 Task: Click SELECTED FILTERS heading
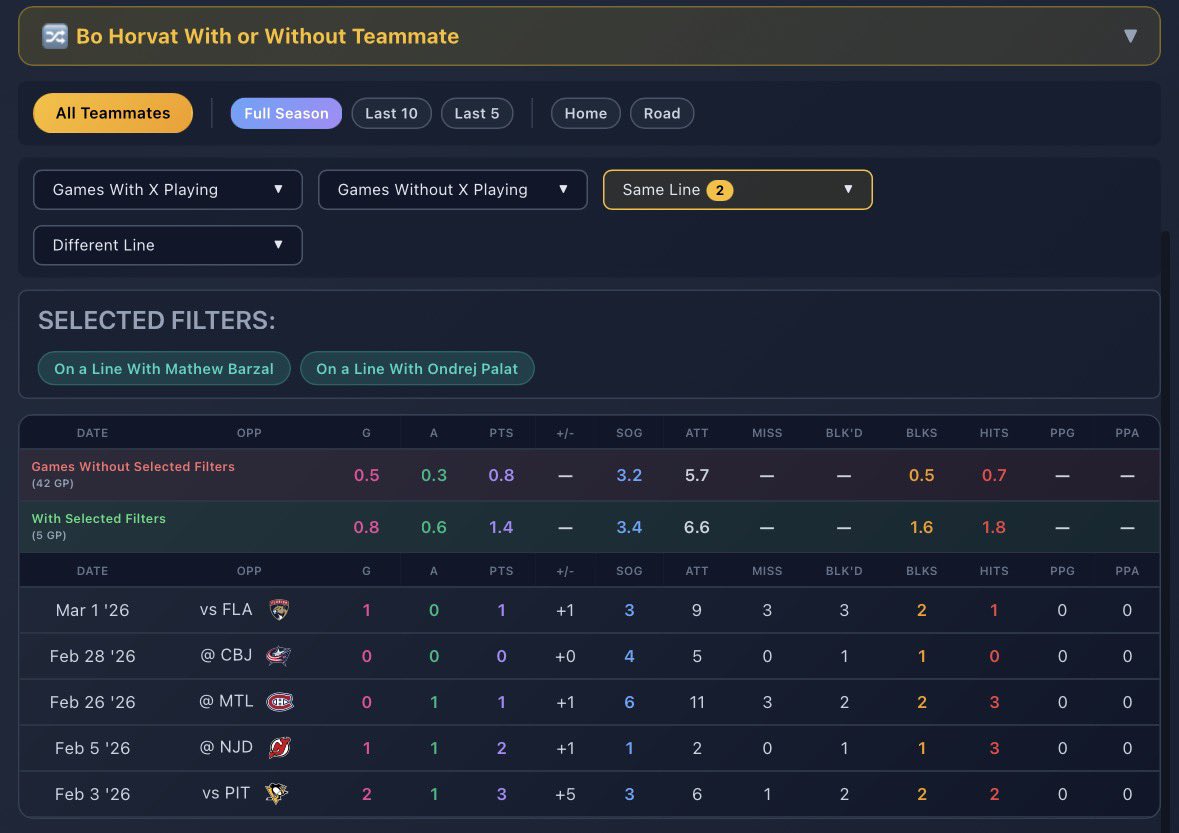click(156, 320)
